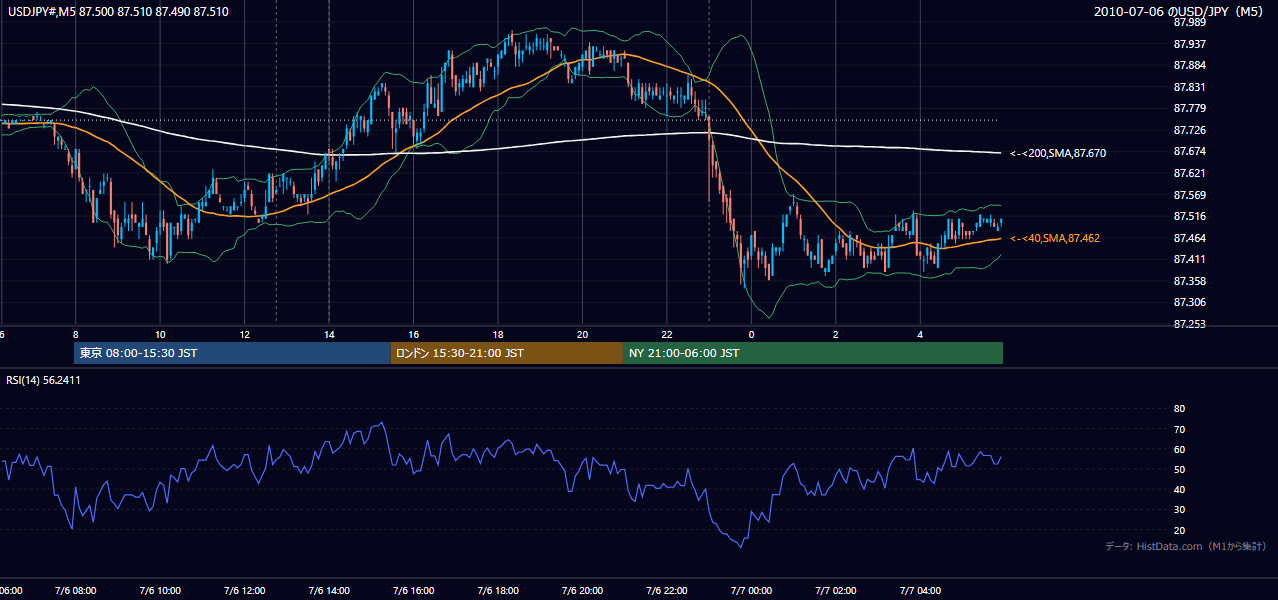The height and width of the screenshot is (600, 1278).
Task: Click hour mark 8 under price chart
Action: coord(75,334)
